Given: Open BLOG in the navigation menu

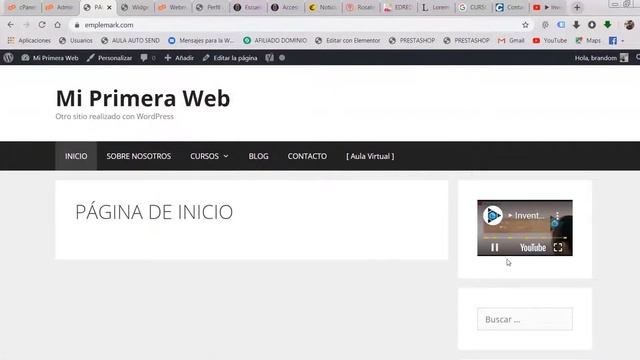Looking at the screenshot, I should [x=258, y=156].
